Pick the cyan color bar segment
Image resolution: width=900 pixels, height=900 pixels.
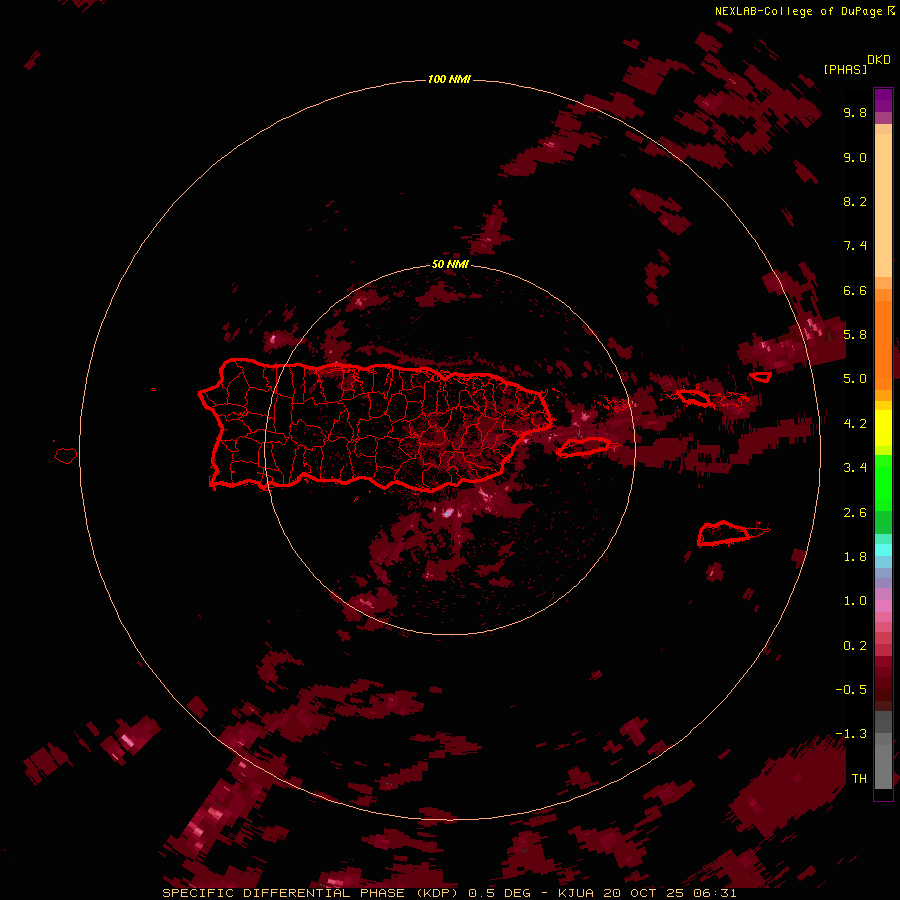883,550
